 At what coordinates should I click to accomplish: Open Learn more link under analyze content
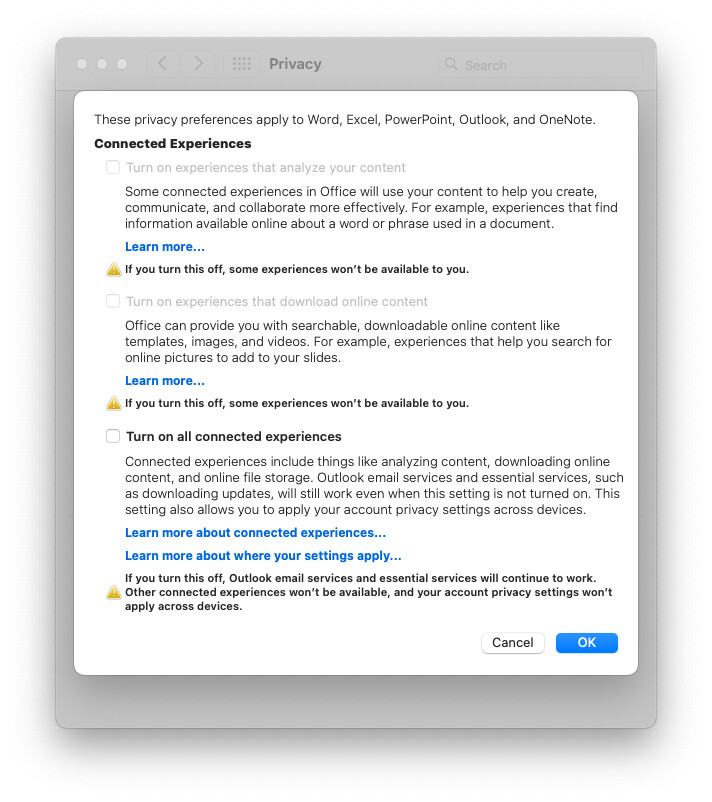coord(165,247)
